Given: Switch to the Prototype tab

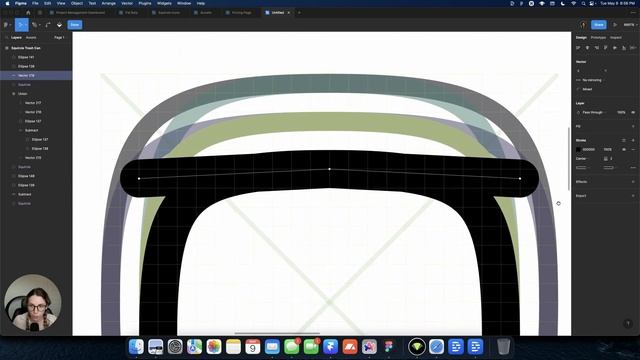Looking at the screenshot, I should (x=598, y=38).
